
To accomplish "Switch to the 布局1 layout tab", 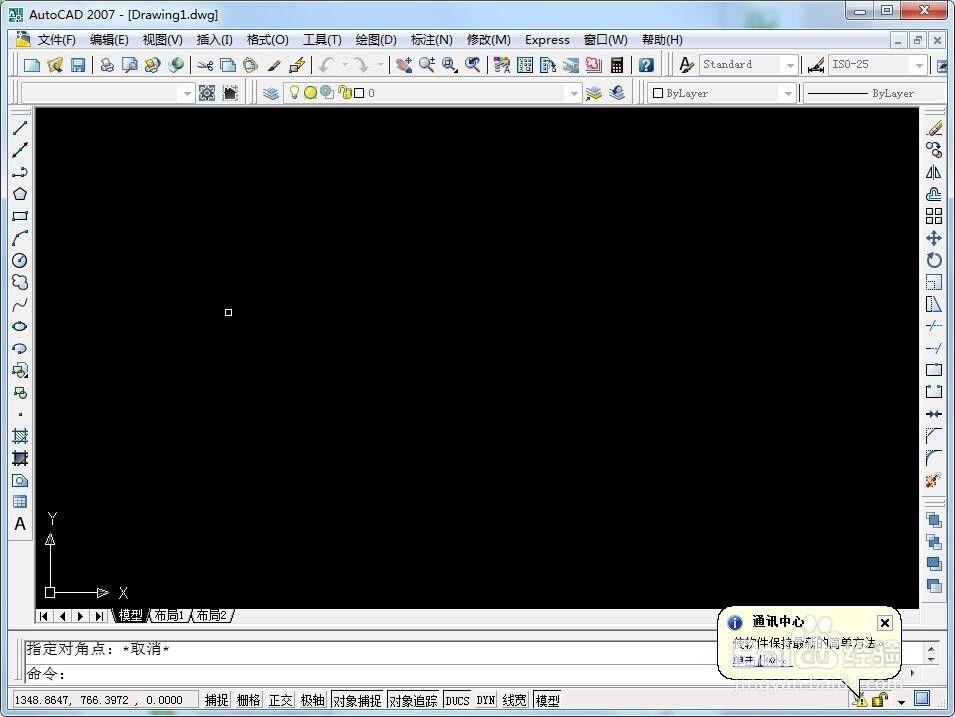I will point(170,615).
